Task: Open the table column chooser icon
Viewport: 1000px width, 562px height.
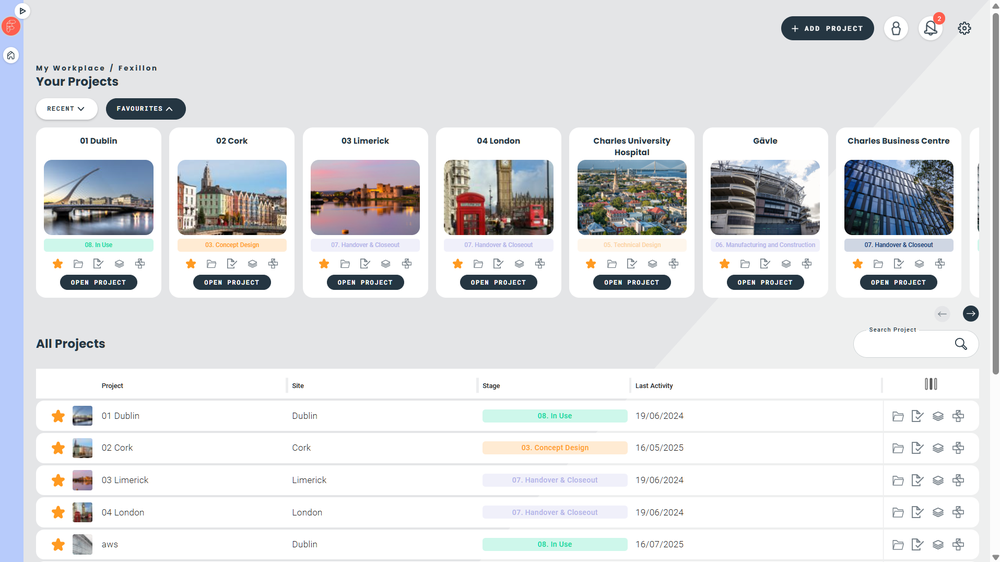Action: (930, 384)
